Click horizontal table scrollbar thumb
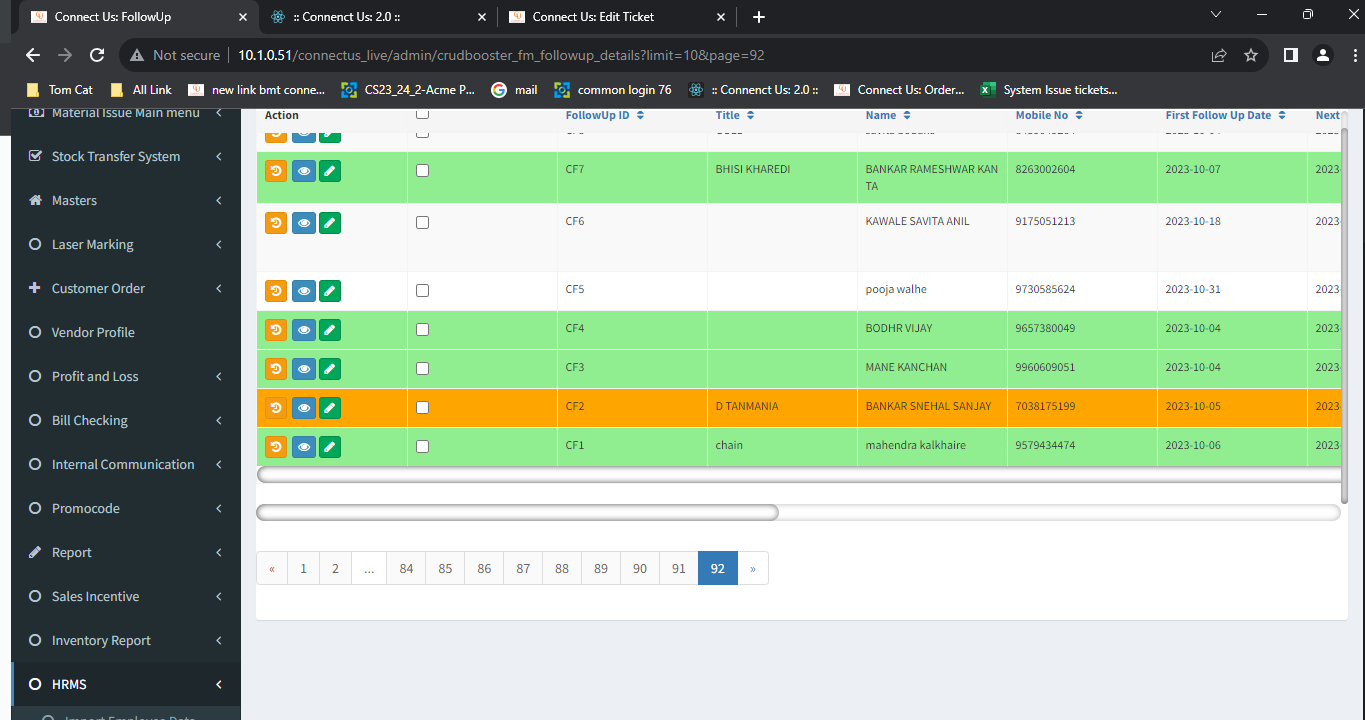This screenshot has width=1365, height=720. (517, 512)
